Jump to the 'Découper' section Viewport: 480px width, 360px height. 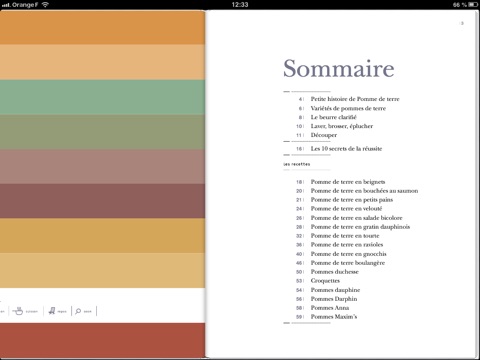tap(324, 135)
